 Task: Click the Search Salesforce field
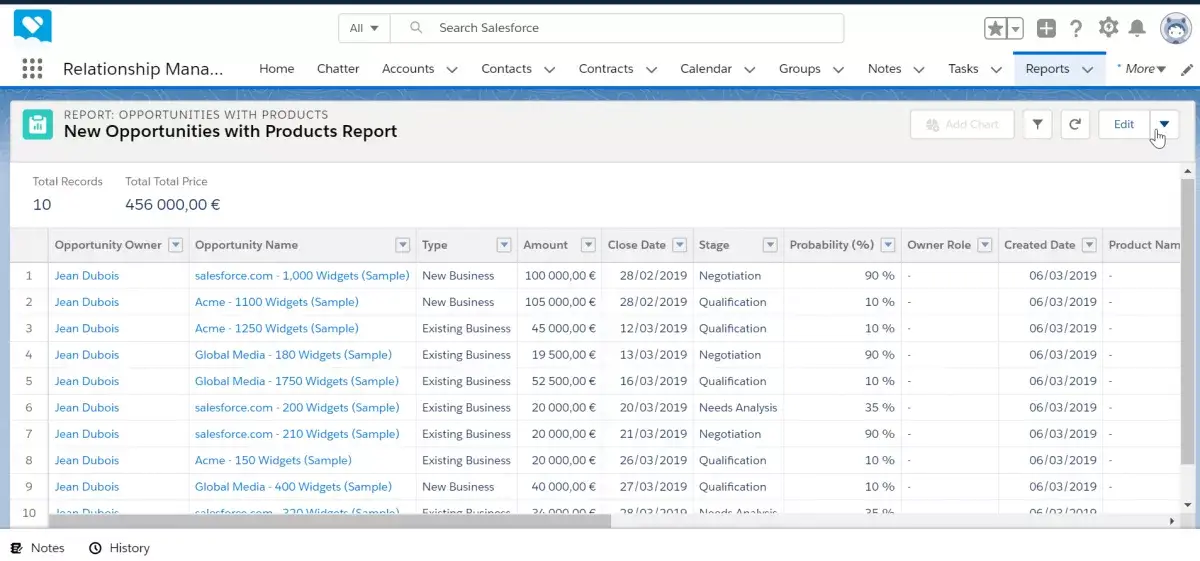tap(617, 28)
